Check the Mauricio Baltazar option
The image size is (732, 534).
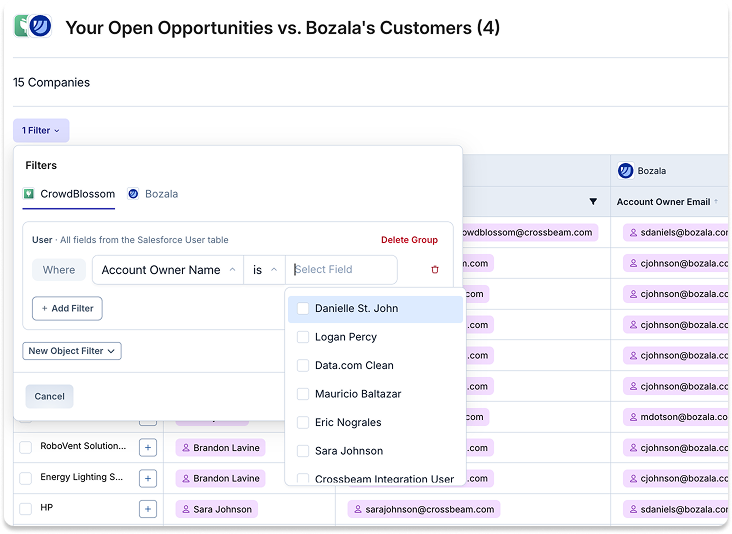click(303, 393)
